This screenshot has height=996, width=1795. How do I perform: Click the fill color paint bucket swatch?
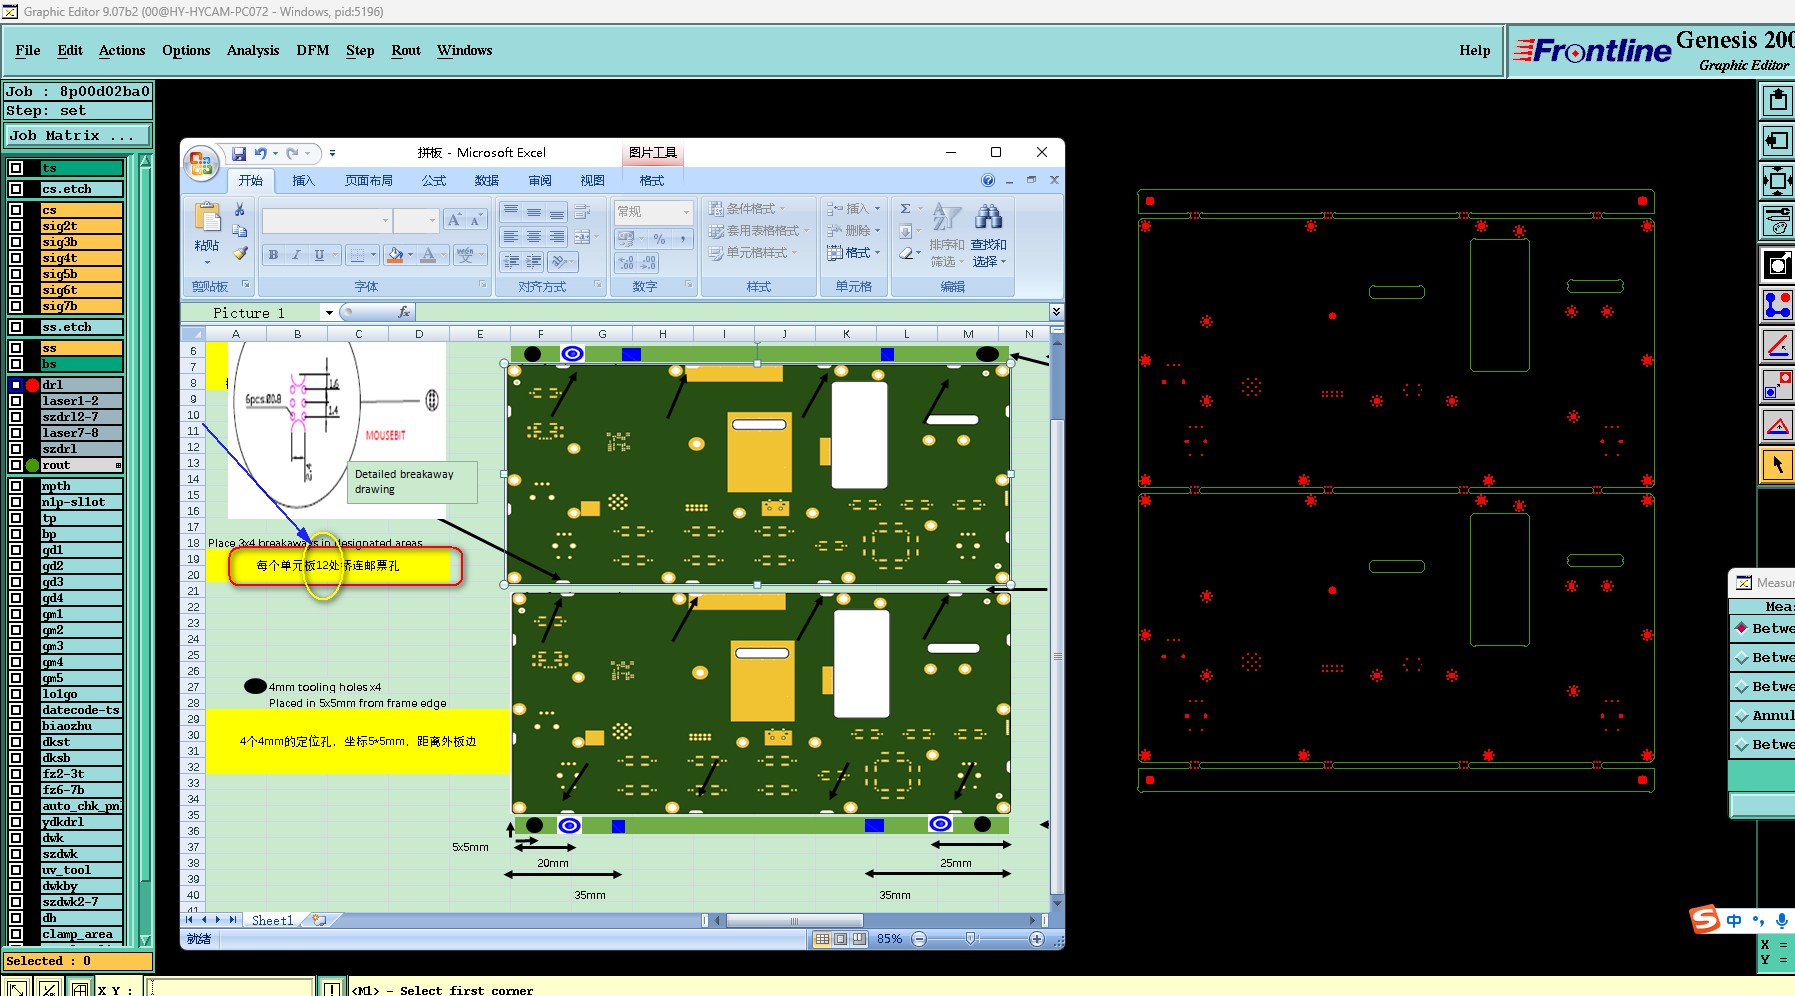coord(394,255)
